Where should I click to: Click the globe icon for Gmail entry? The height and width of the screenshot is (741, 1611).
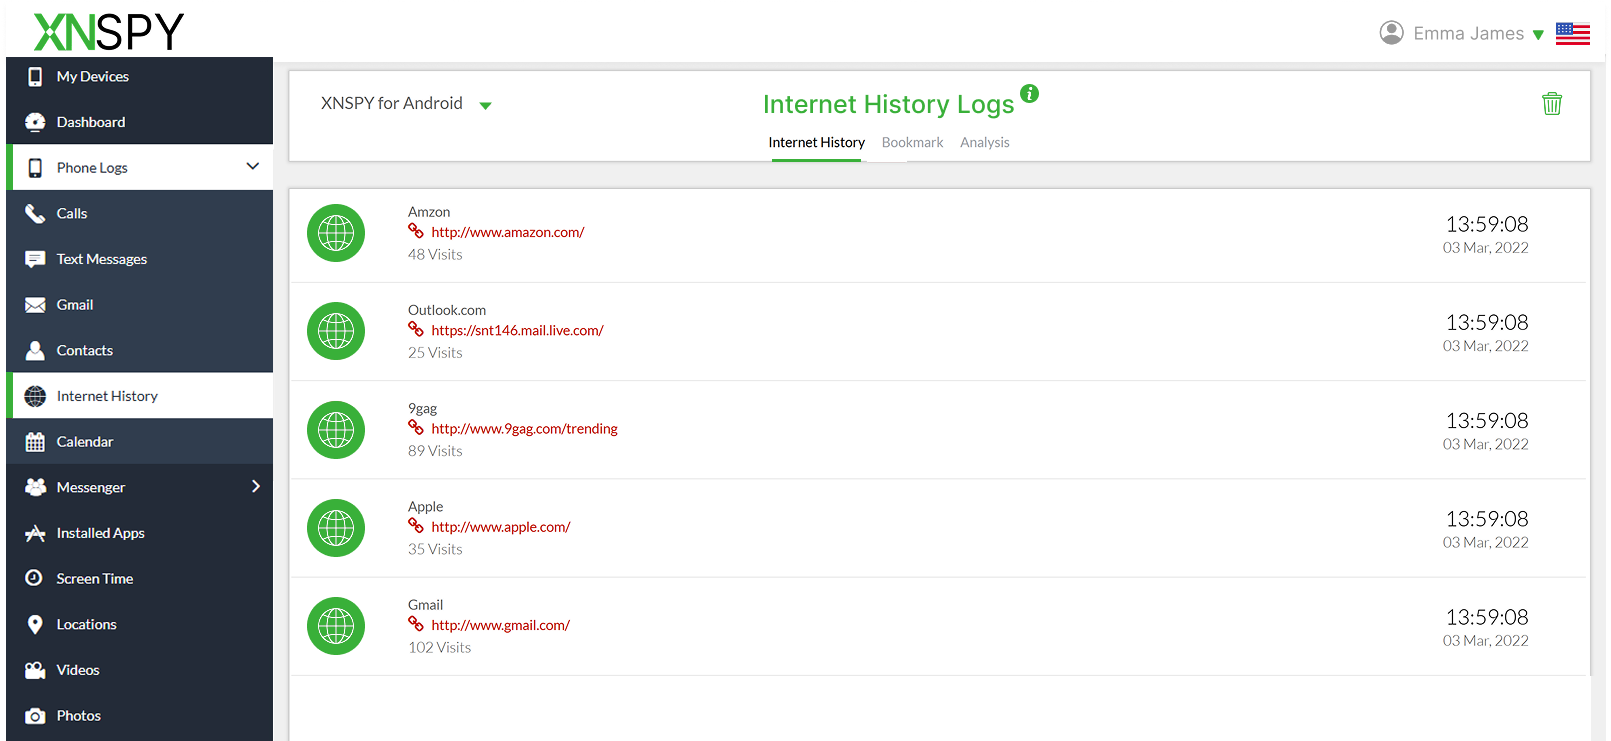click(x=336, y=626)
